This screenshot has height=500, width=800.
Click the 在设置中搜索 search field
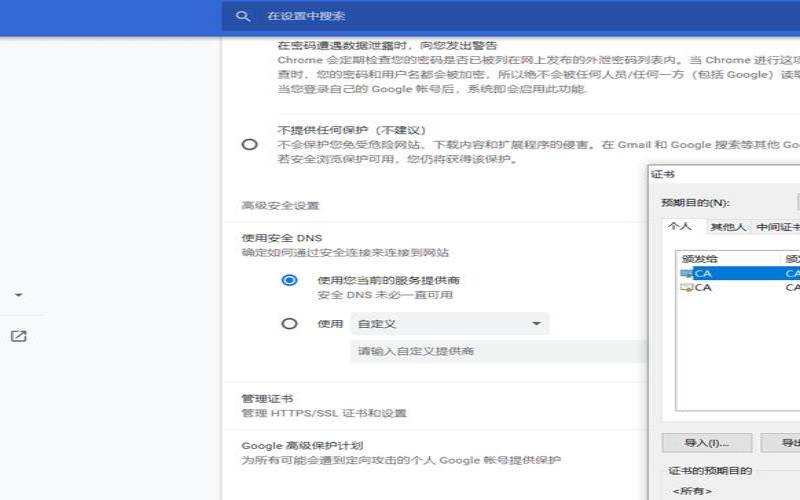click(510, 16)
